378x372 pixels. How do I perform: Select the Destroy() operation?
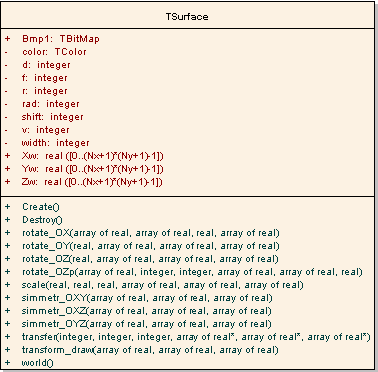coord(42,220)
